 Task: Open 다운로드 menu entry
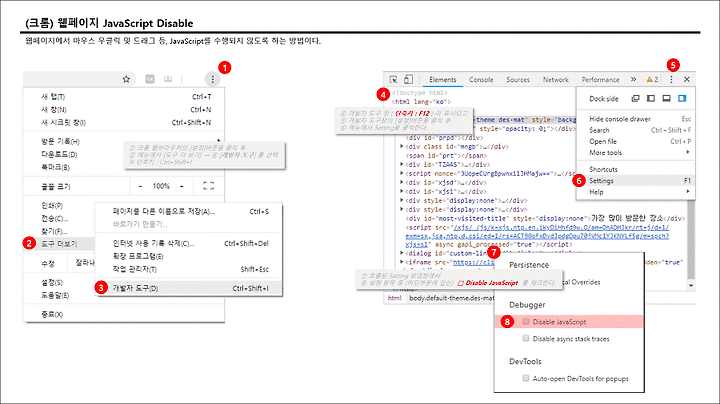pyautogui.click(x=60, y=154)
